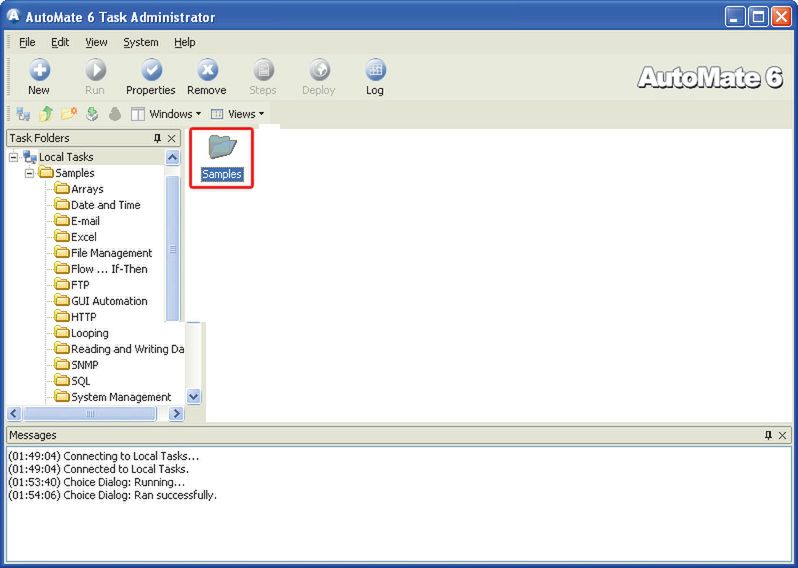Viewport: 798px width, 568px height.
Task: Select the Looping folder
Action: click(x=90, y=333)
